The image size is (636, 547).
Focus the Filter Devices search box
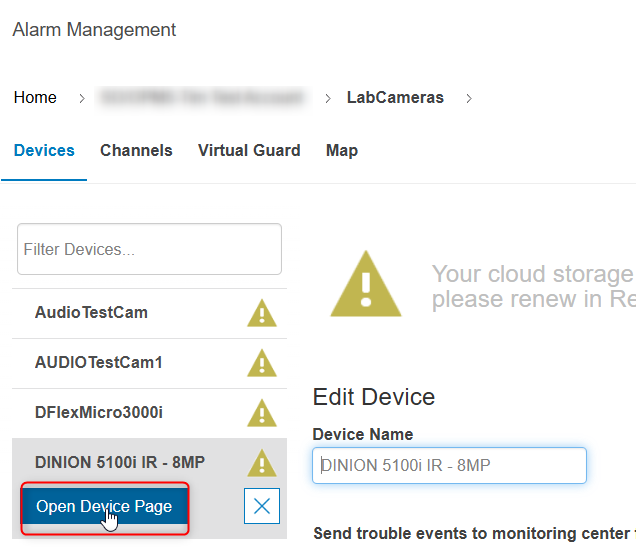click(x=149, y=249)
